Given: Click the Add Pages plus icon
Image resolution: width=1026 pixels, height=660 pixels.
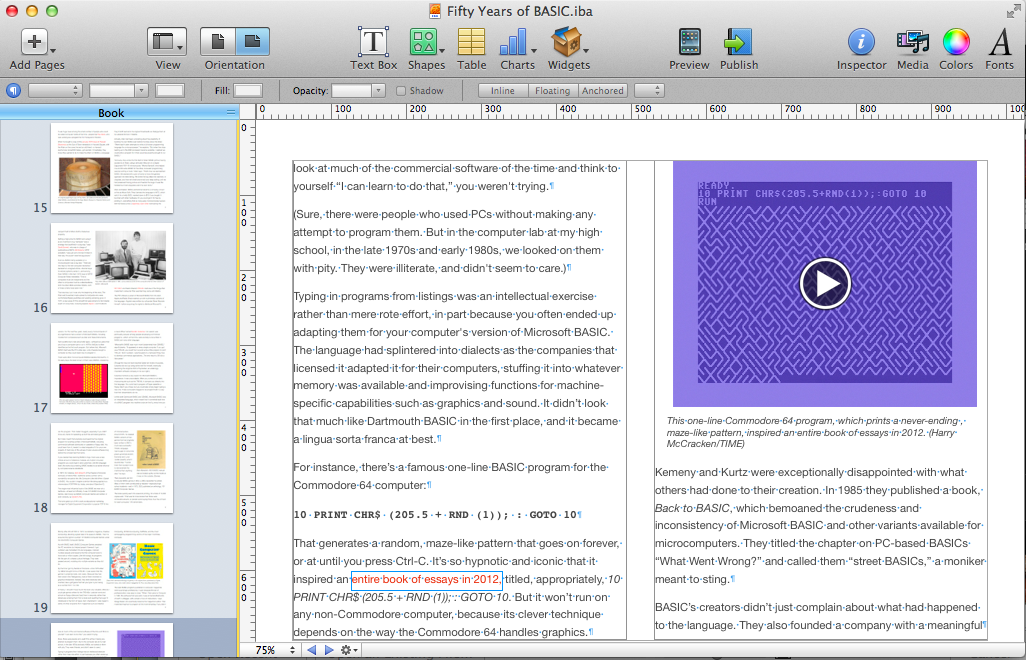Looking at the screenshot, I should click(33, 42).
